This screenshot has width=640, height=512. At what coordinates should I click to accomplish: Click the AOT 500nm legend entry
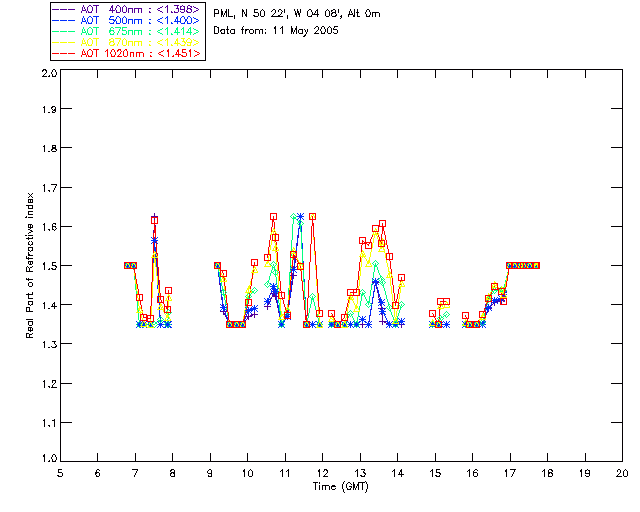point(127,20)
